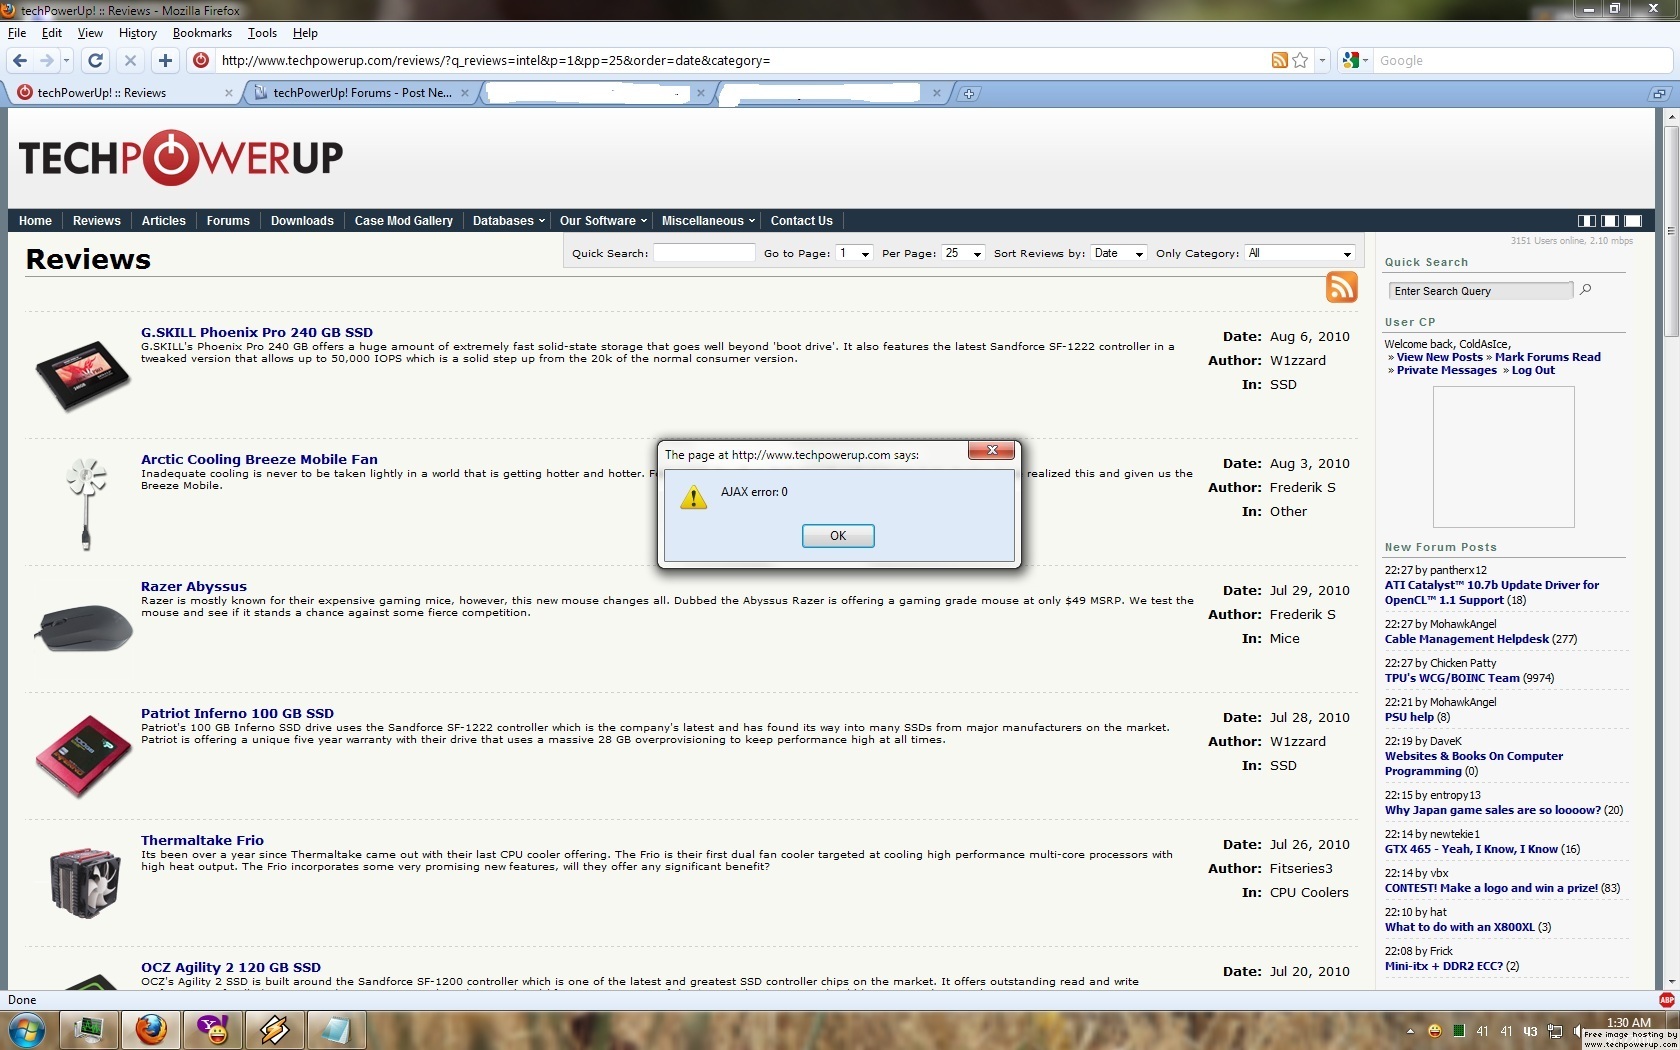
Task: Open the Firefox taskbar icon
Action: 151,1029
